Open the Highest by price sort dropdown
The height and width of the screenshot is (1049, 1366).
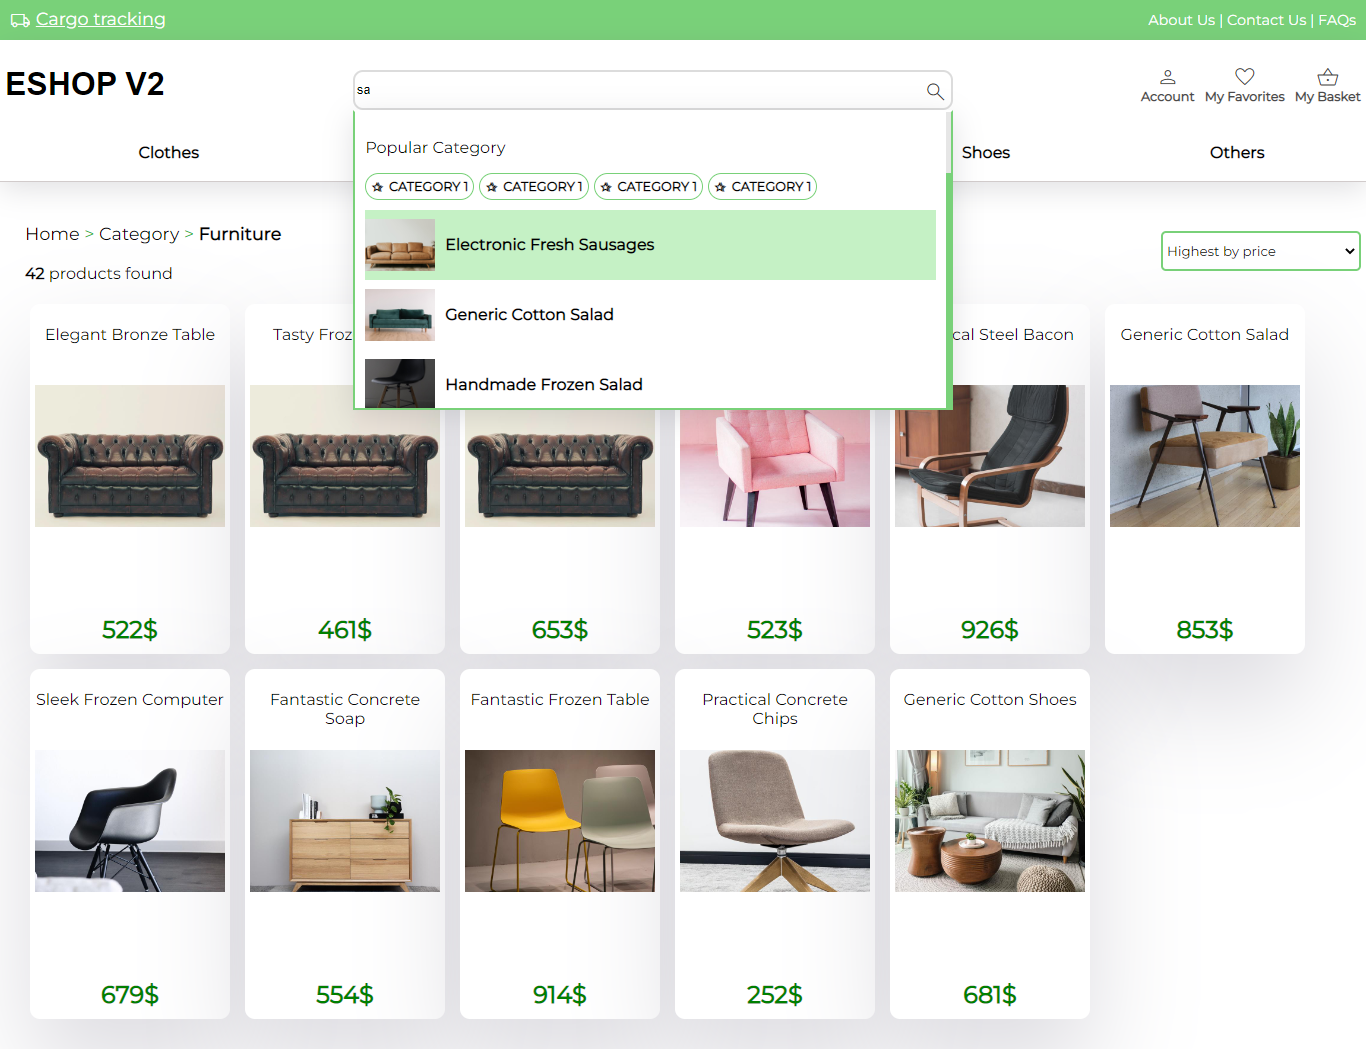click(1260, 251)
